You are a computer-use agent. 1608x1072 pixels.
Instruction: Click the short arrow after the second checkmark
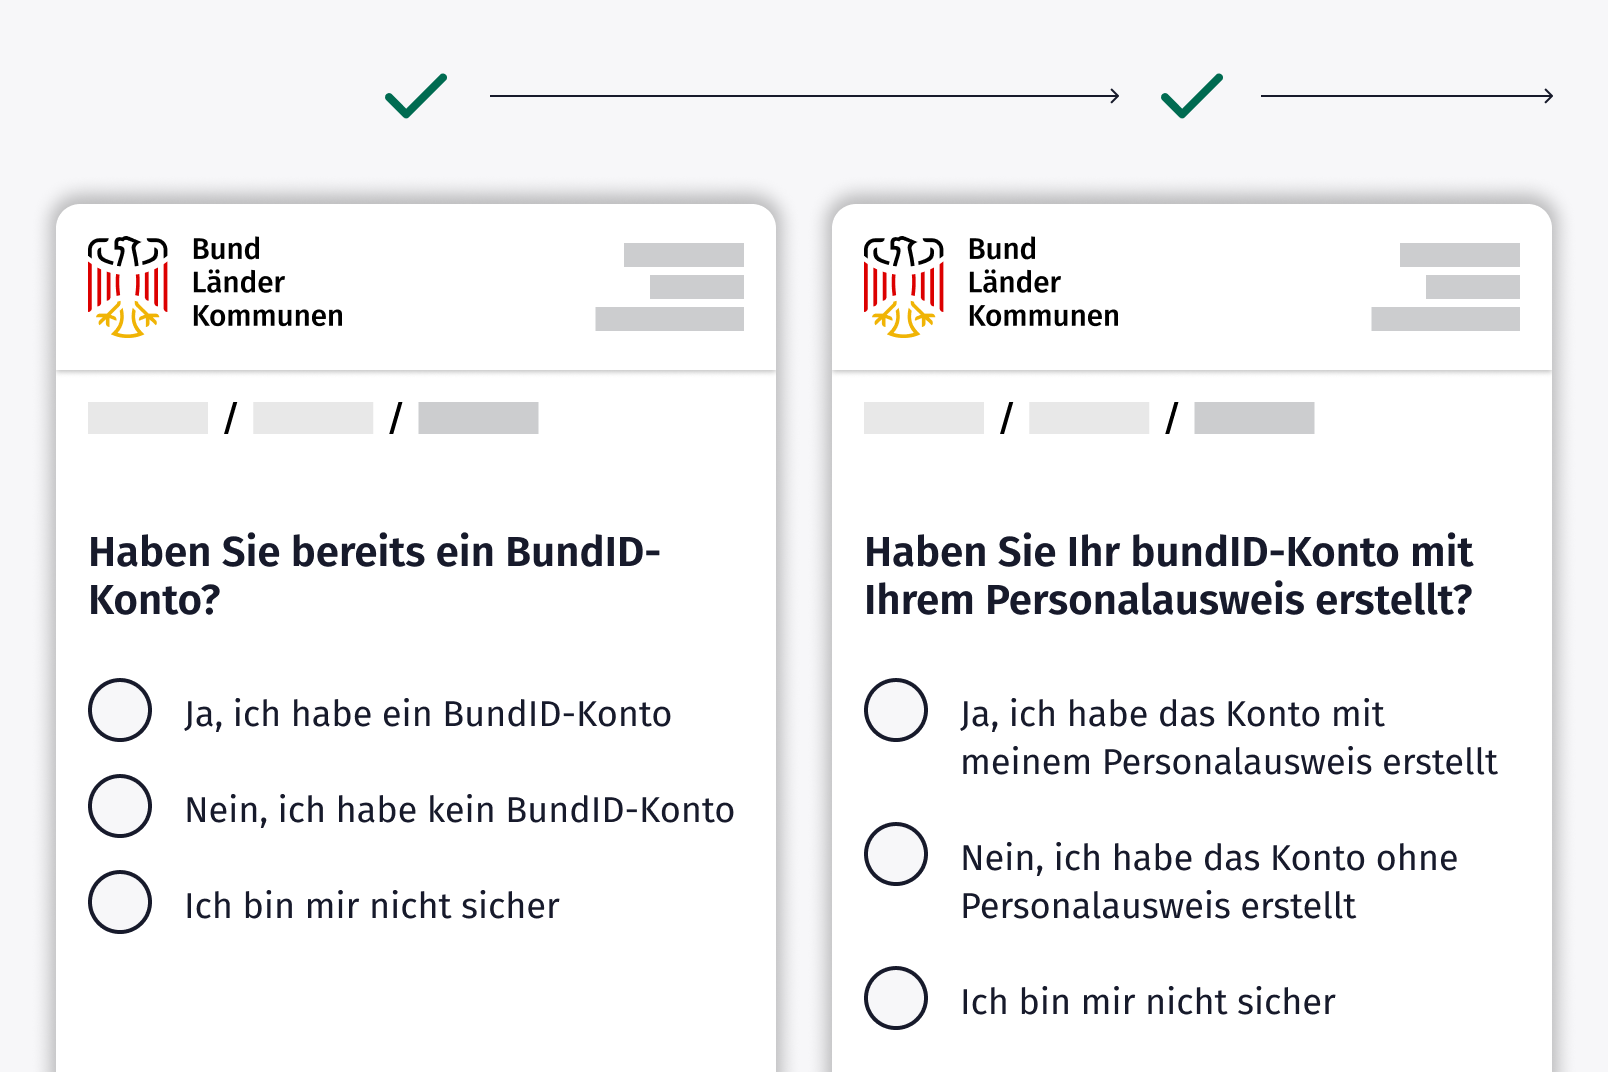[1406, 96]
